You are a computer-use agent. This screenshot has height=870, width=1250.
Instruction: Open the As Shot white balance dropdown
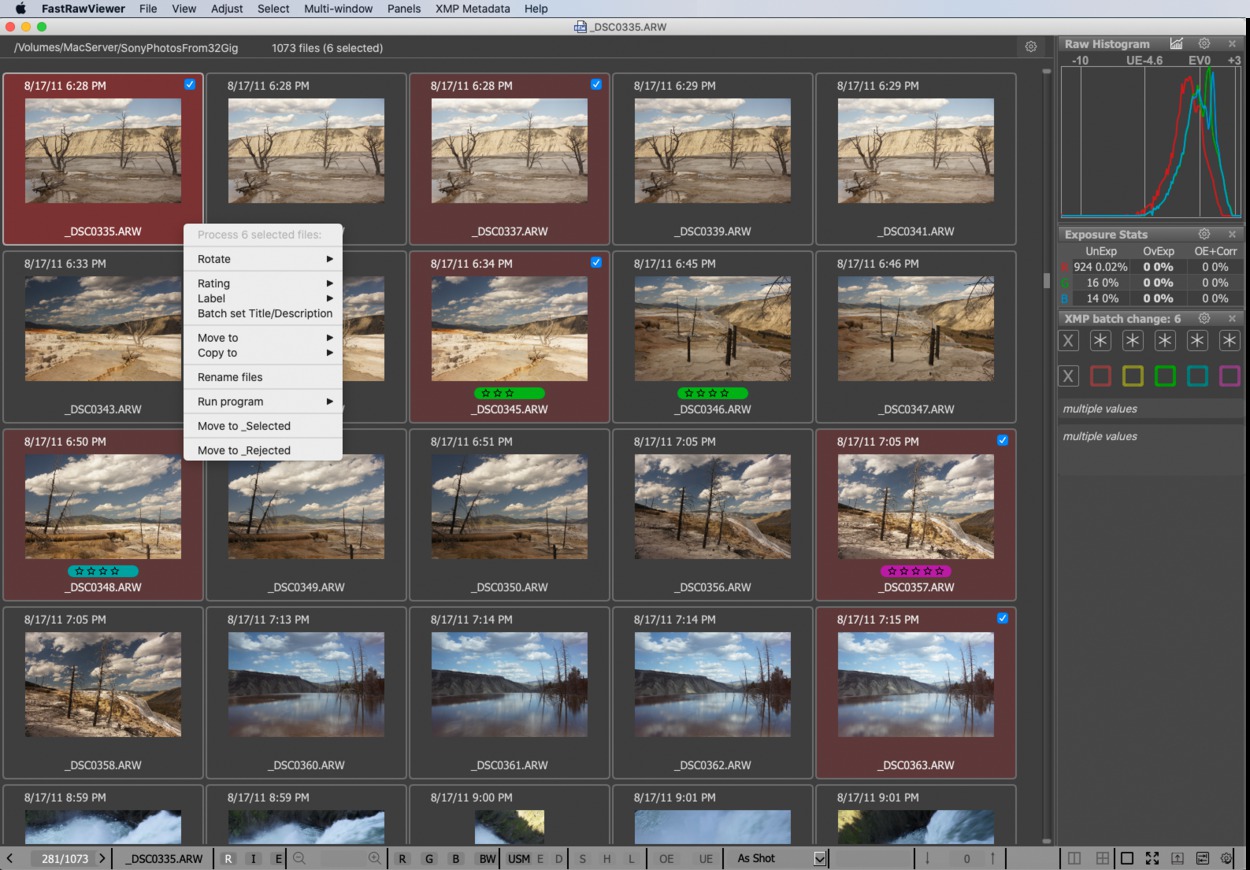[820, 858]
